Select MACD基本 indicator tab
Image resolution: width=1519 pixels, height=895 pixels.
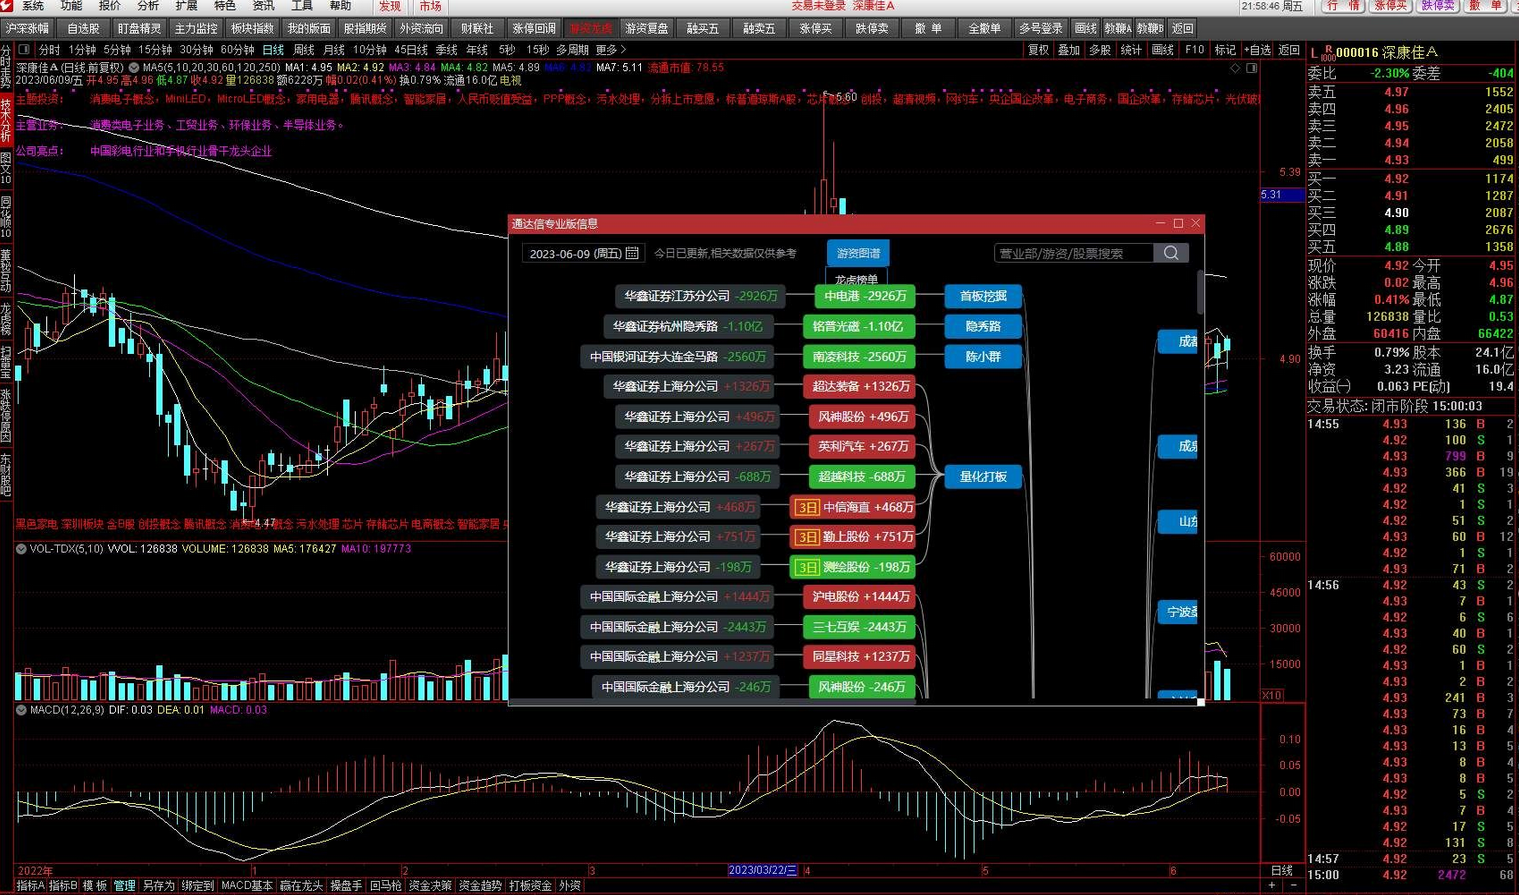[247, 886]
